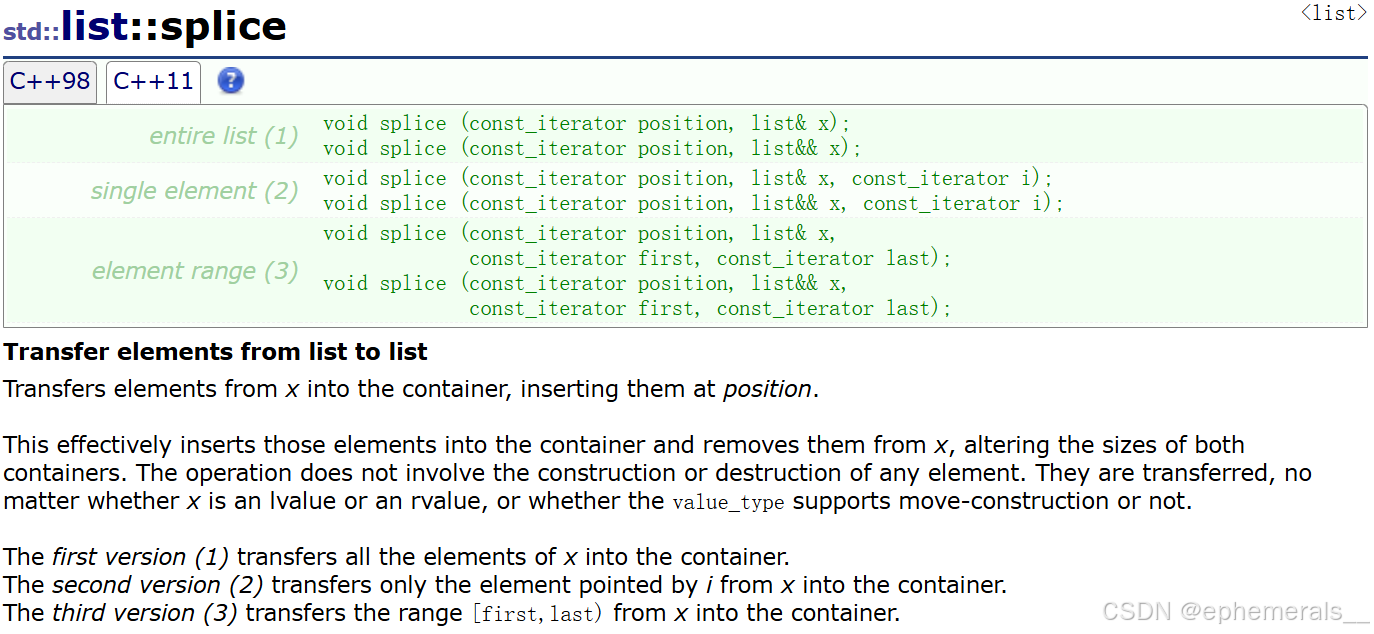Select the element range (3) label
This screenshot has width=1374, height=634.
click(195, 271)
